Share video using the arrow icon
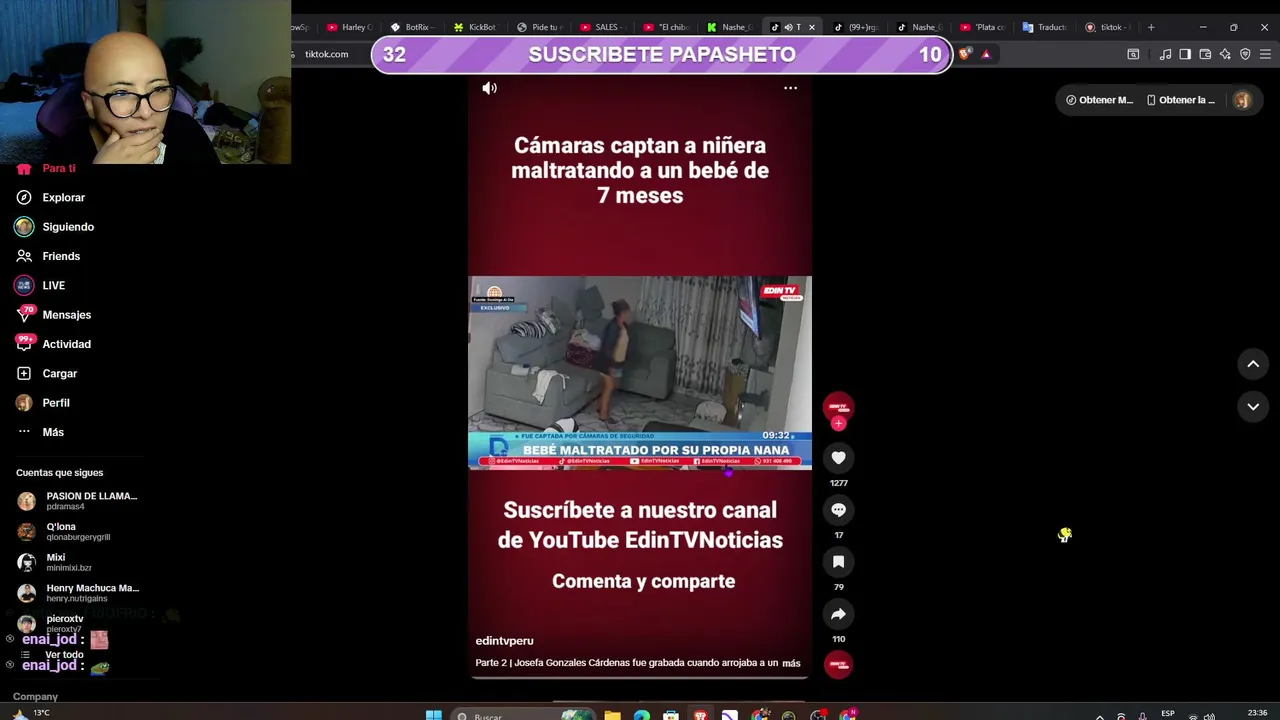This screenshot has height=720, width=1280. (x=838, y=614)
